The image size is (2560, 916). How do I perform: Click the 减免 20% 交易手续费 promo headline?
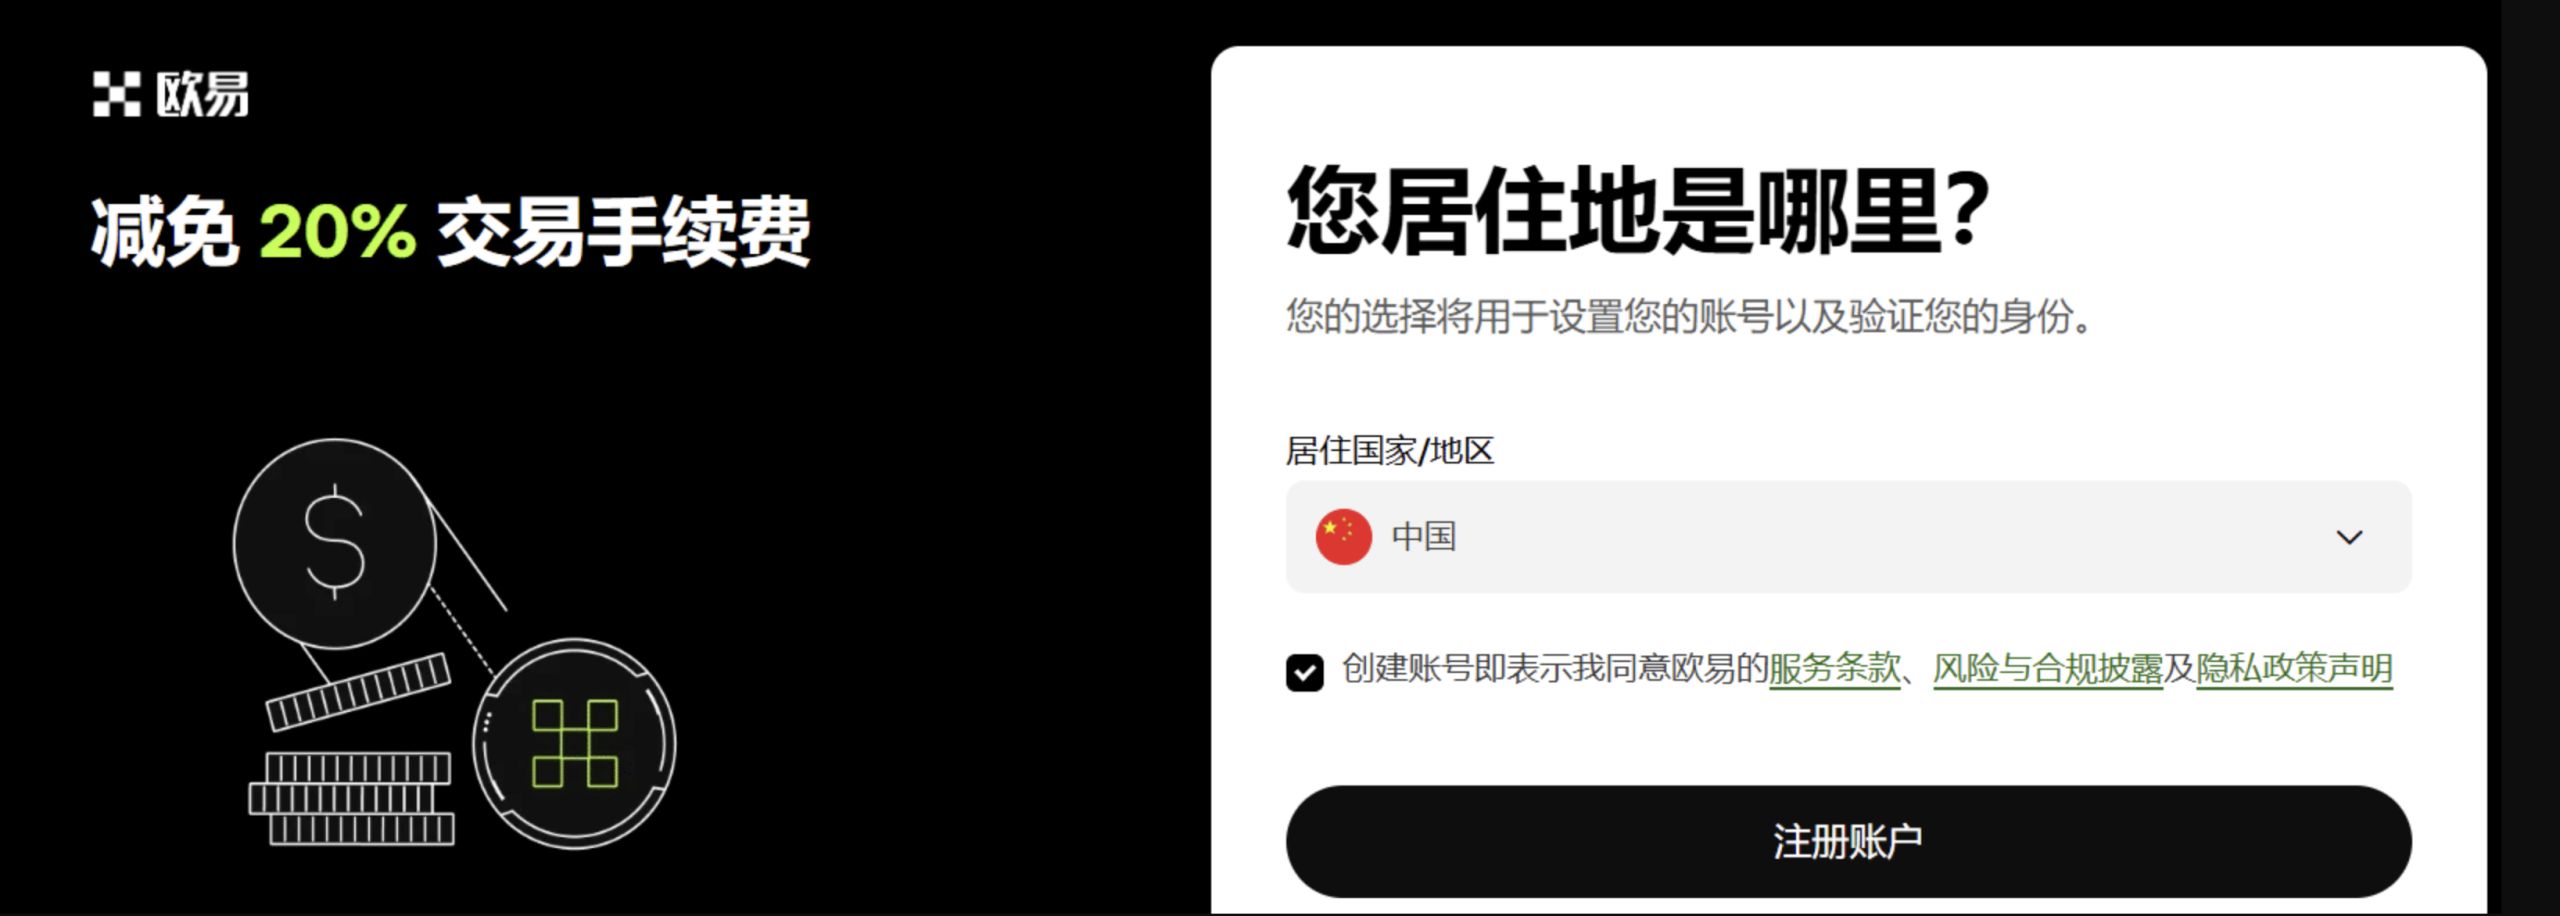[x=451, y=231]
